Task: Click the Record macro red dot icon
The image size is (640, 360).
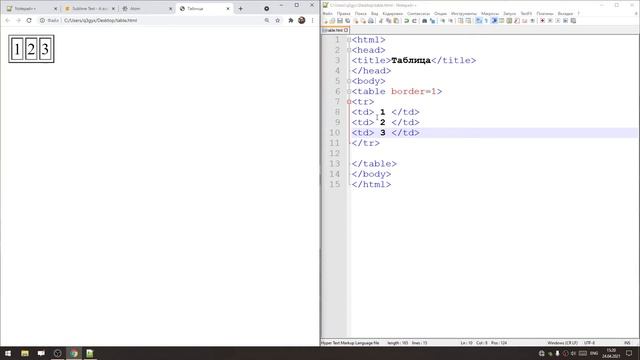Action: pyautogui.click(x=542, y=21)
